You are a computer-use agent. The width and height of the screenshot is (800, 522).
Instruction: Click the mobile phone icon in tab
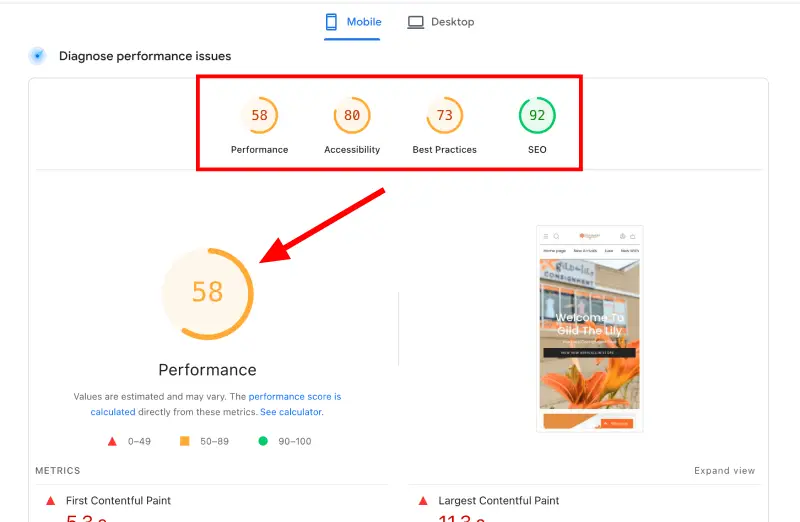(x=333, y=22)
